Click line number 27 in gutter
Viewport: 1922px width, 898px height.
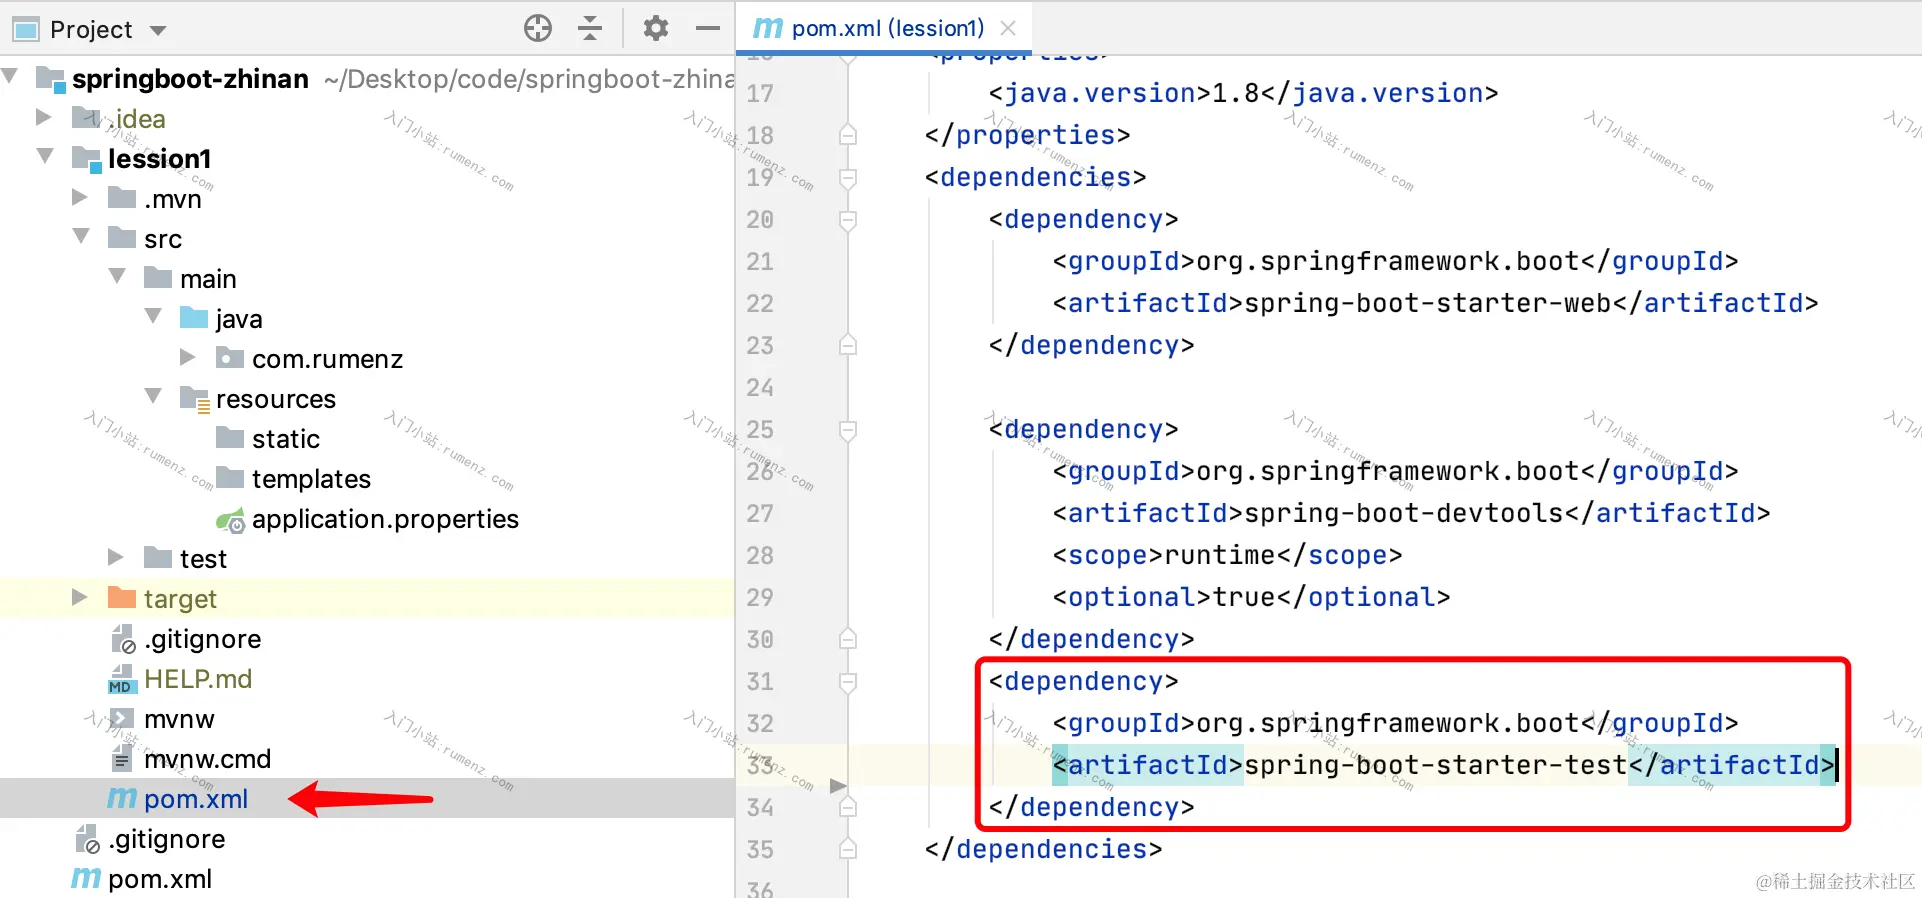[760, 513]
